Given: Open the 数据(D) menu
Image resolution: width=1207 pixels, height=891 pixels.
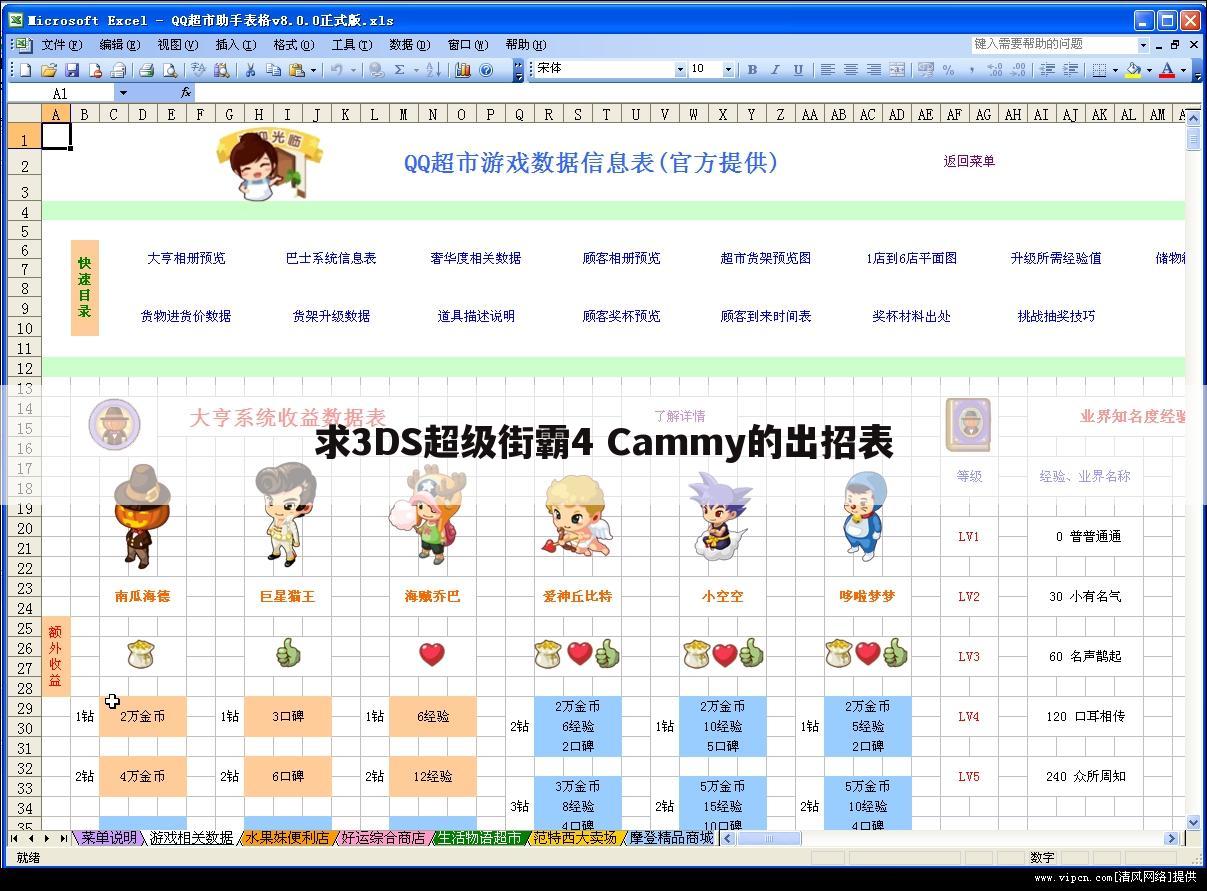Looking at the screenshot, I should [x=409, y=45].
